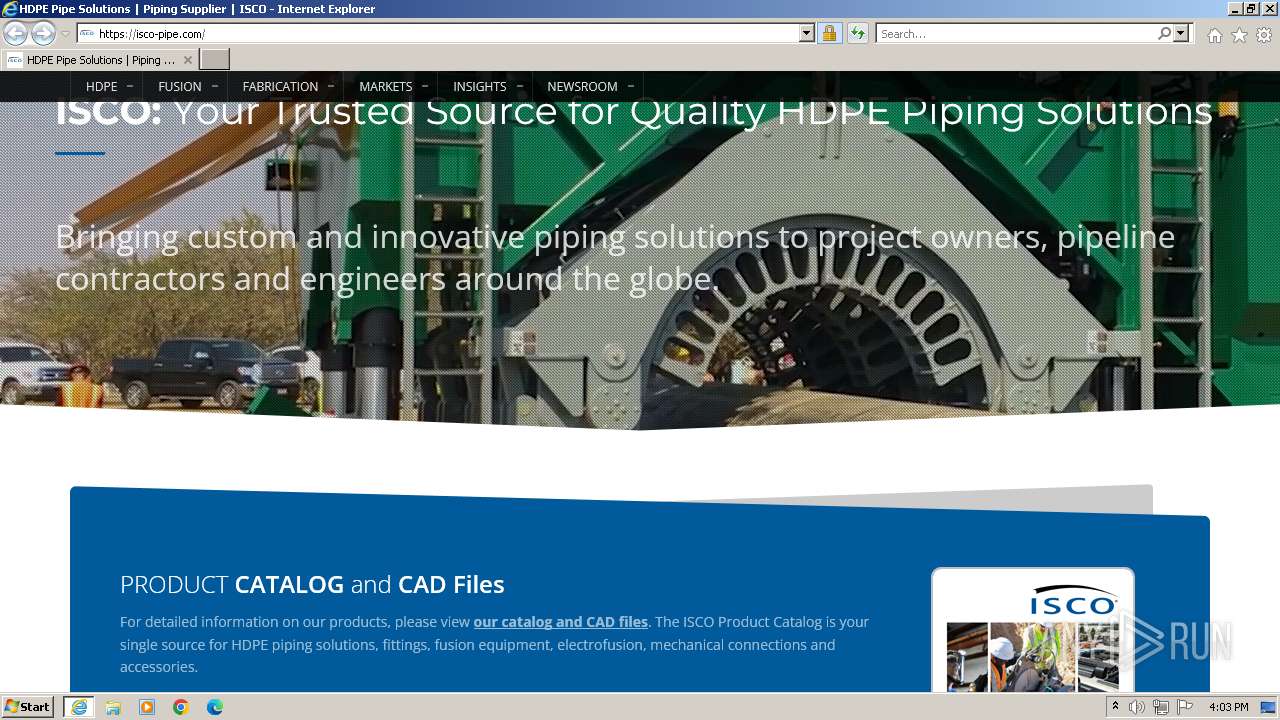
Task: Open the volume speaker tray icon
Action: click(x=1137, y=707)
